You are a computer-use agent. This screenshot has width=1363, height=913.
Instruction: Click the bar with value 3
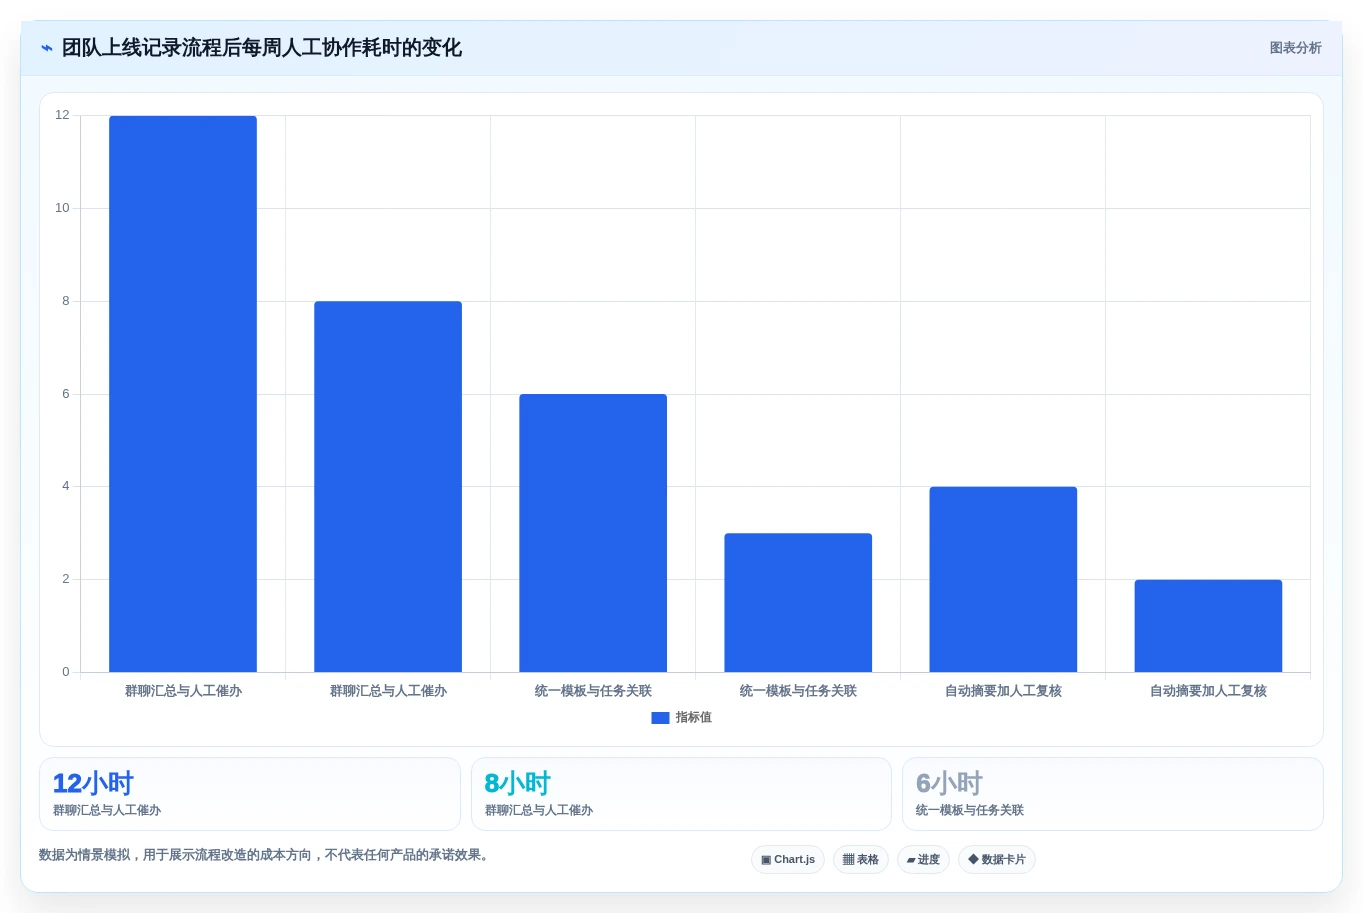coord(798,603)
